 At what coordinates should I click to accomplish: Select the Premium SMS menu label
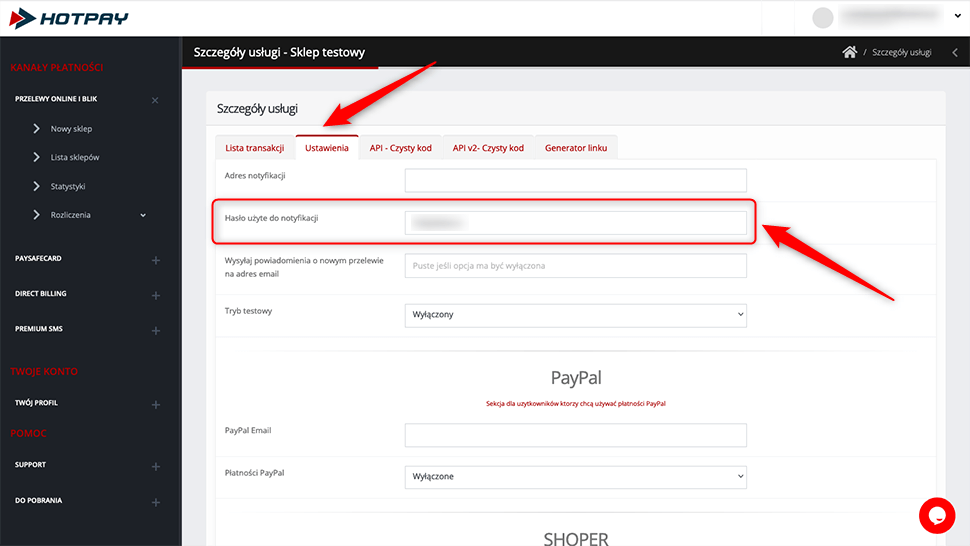coord(39,329)
